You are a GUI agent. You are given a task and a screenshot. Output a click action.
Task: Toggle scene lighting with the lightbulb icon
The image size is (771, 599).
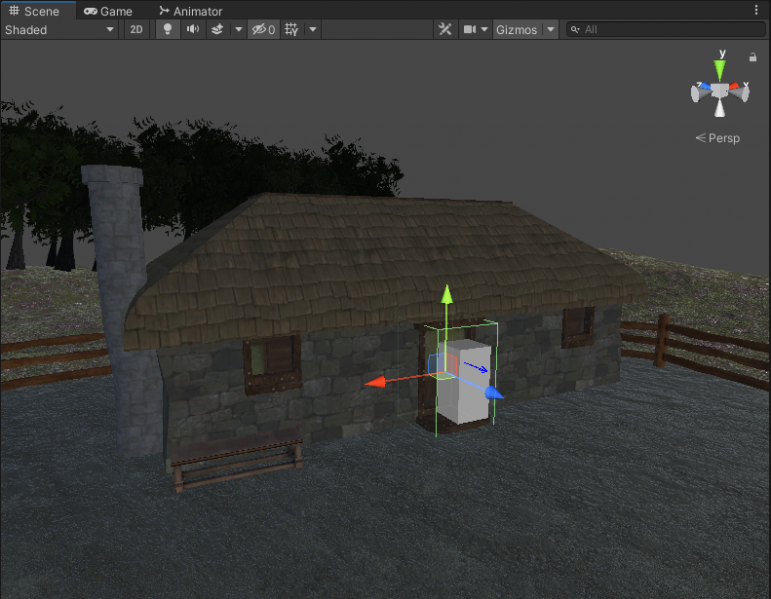167,29
